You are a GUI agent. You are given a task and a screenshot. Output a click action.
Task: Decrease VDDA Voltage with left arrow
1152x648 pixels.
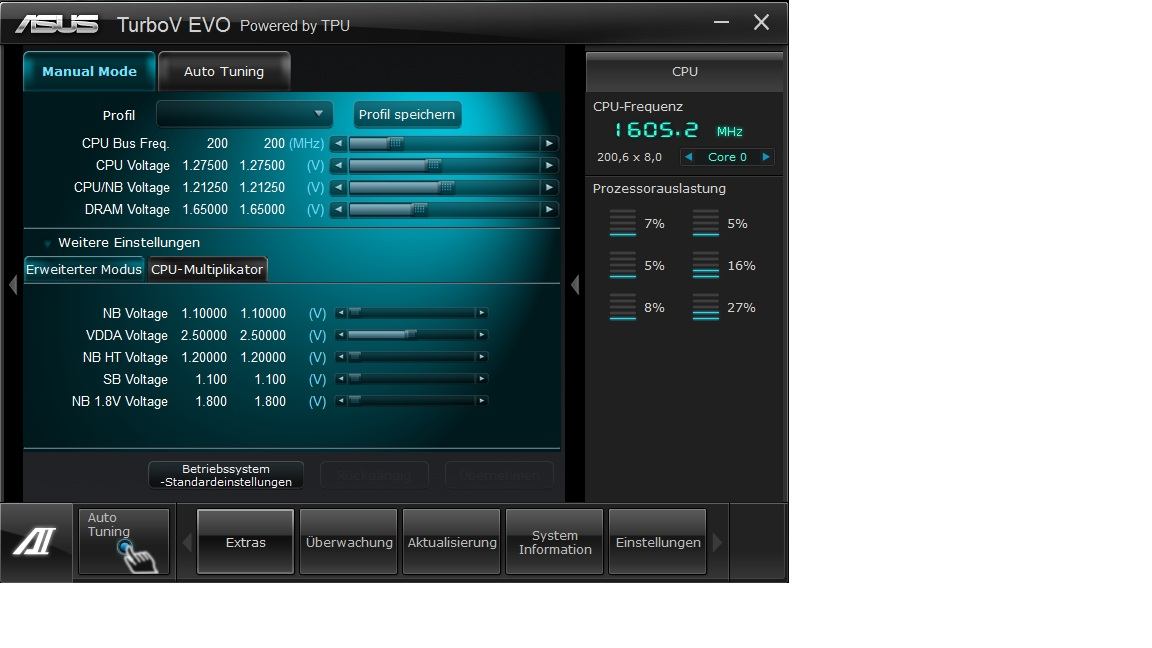point(341,335)
